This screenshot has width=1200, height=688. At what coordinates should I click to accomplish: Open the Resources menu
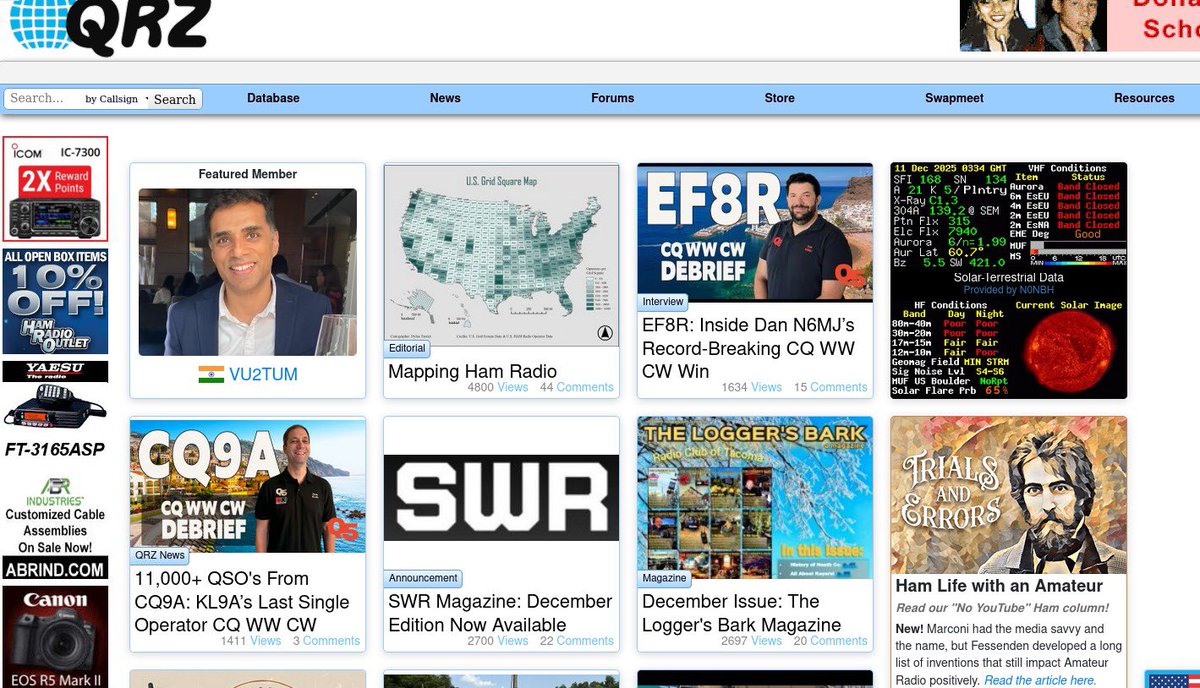point(1144,98)
